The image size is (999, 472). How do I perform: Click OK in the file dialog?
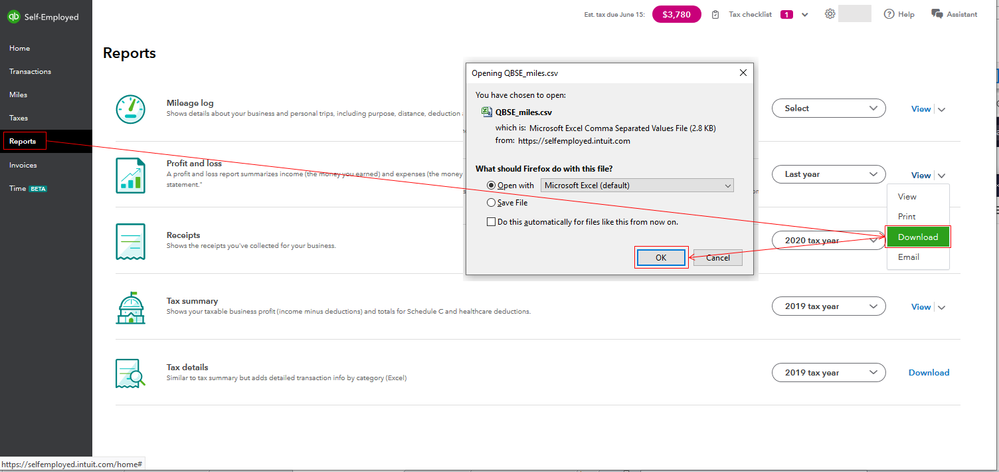(661, 257)
